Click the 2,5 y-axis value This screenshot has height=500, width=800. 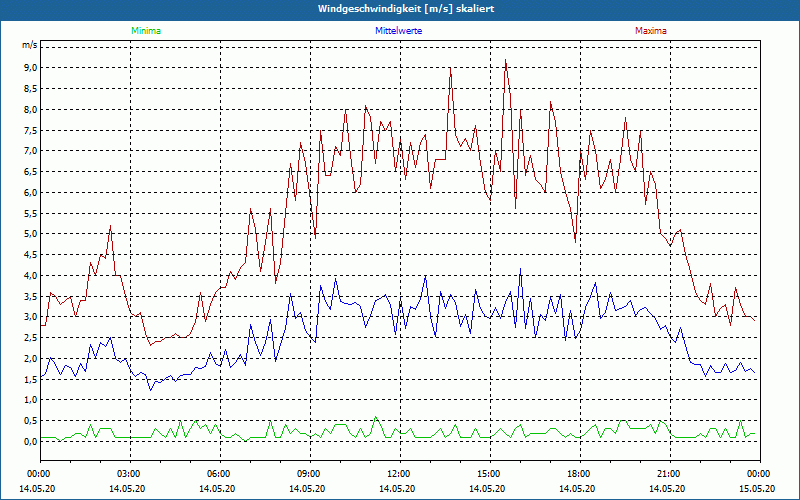31,338
